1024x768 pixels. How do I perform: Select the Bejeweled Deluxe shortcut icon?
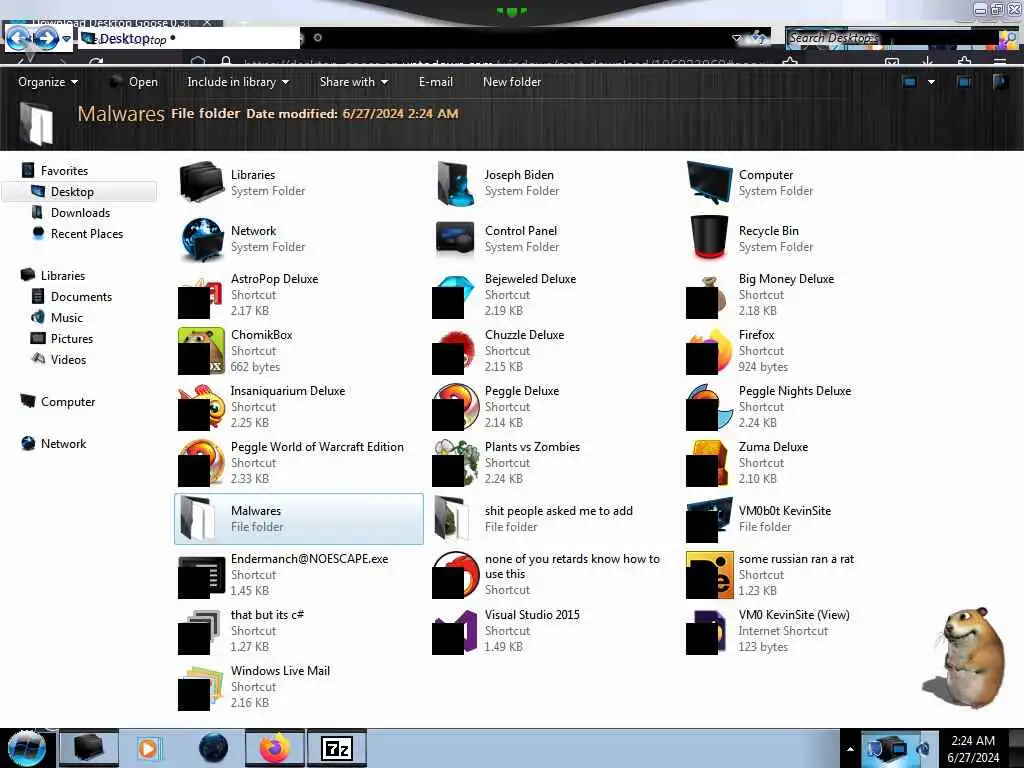(x=454, y=296)
